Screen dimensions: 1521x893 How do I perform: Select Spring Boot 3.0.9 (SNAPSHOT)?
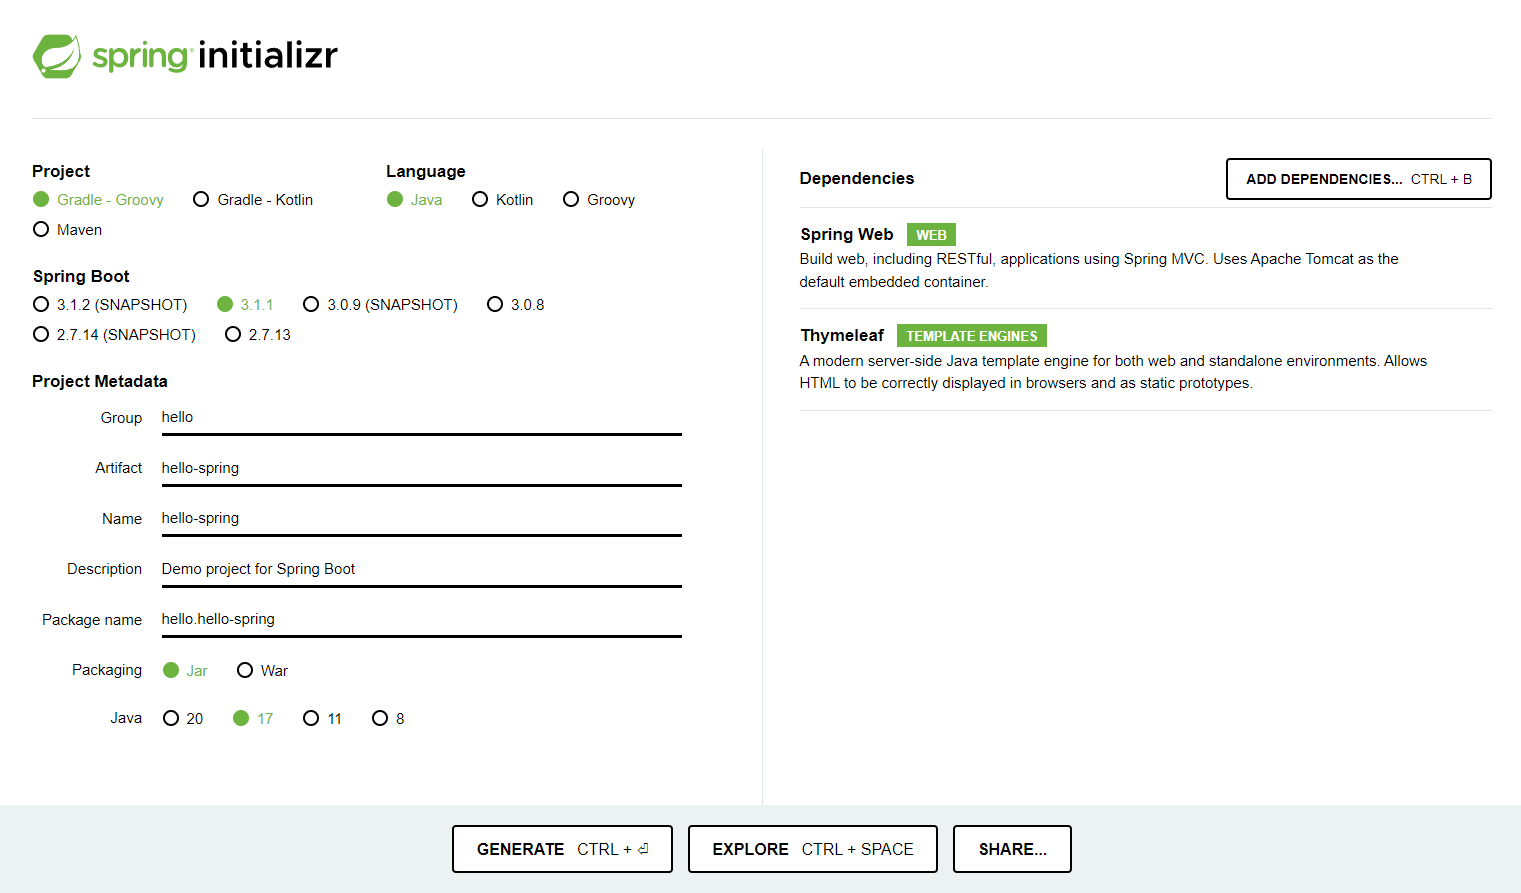(x=380, y=305)
